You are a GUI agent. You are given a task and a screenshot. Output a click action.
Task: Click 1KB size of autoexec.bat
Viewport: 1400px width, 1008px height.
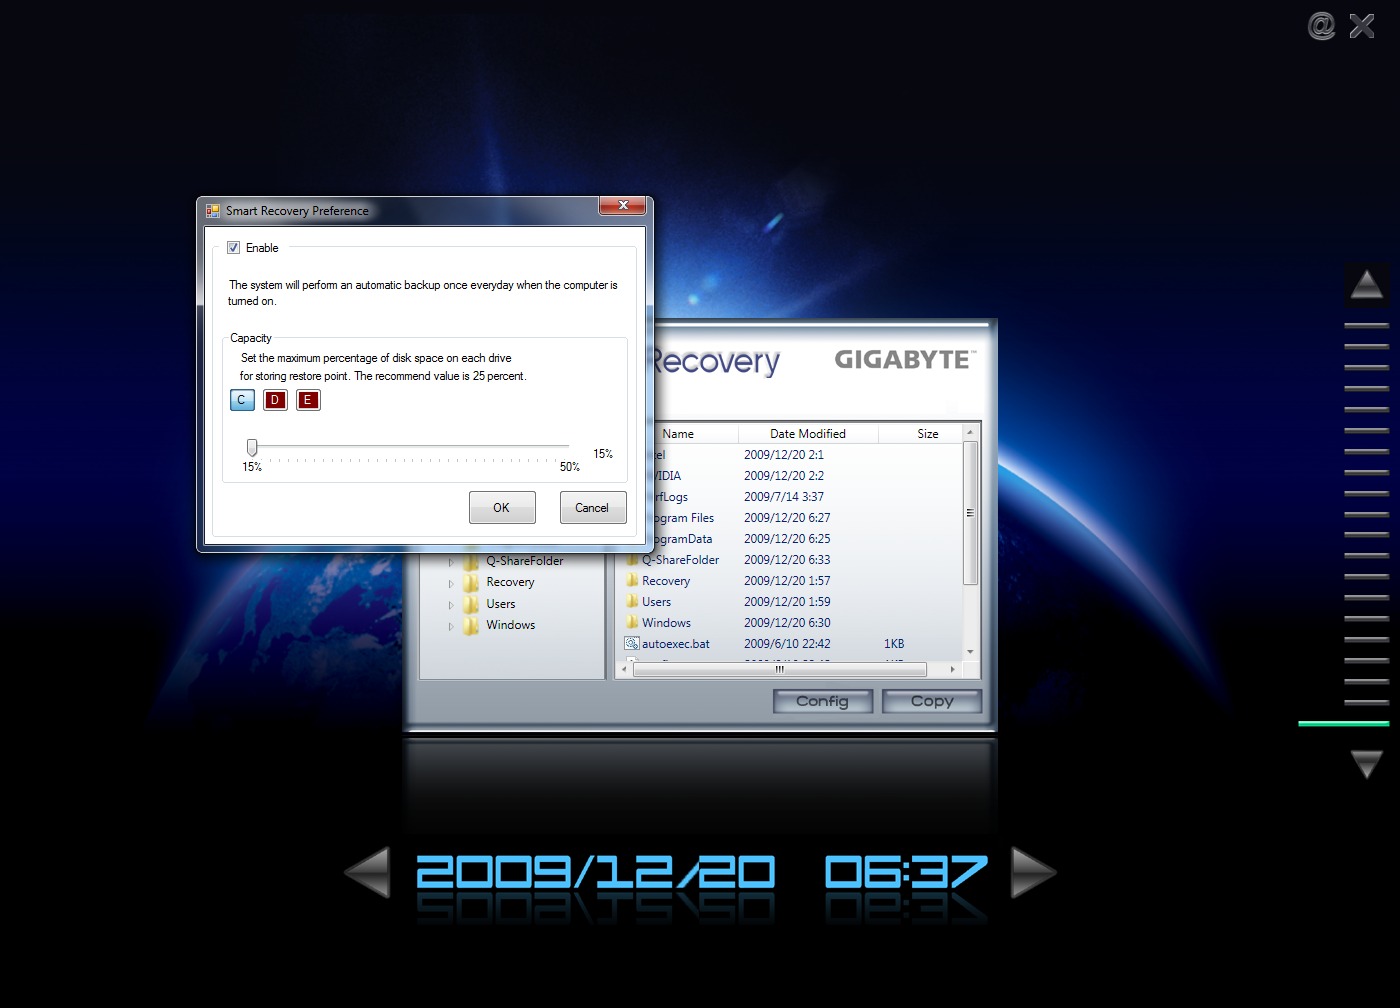[894, 644]
